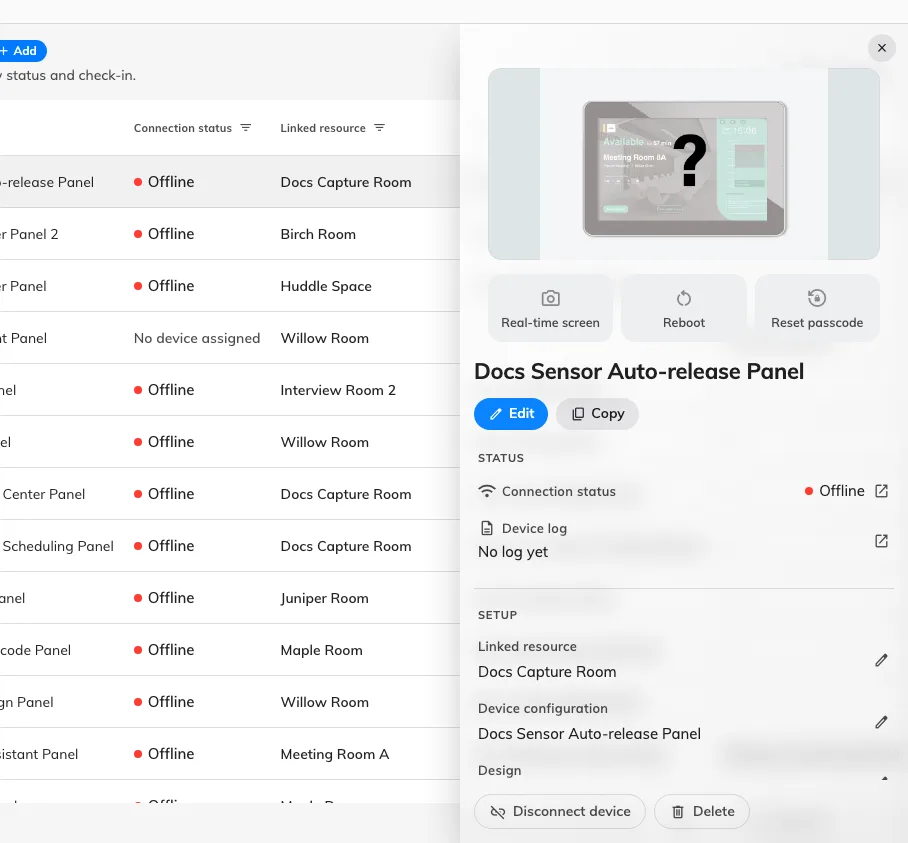908x843 pixels.
Task: Click the Add button
Action: coord(22,51)
